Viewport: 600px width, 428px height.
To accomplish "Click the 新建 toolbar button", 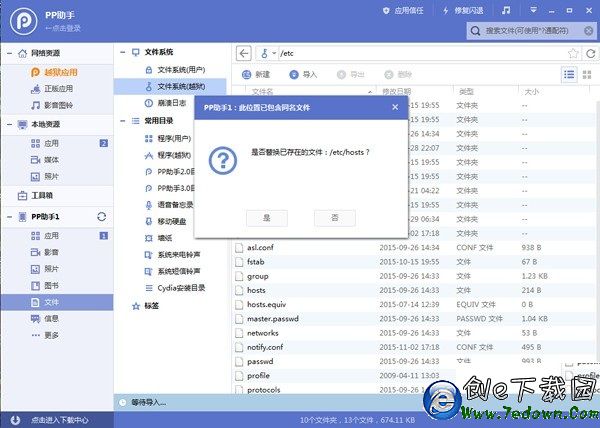I will (x=256, y=75).
